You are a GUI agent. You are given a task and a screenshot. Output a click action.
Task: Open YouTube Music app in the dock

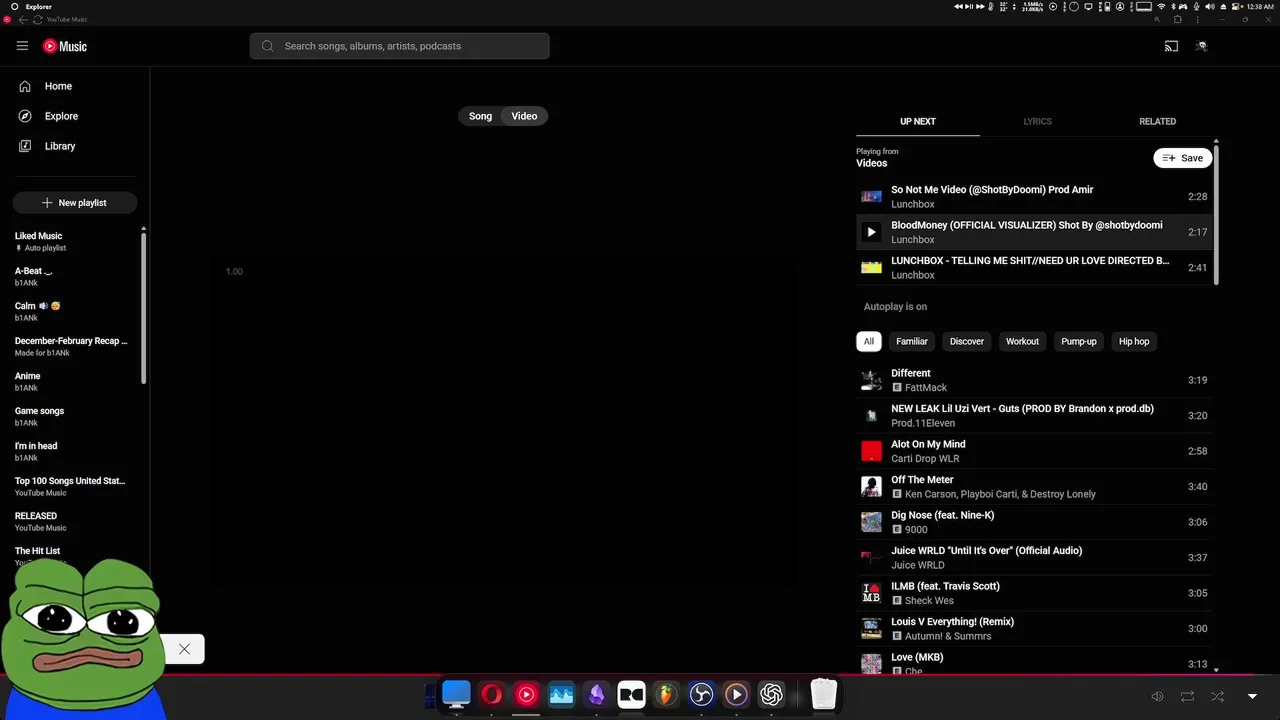coord(526,694)
